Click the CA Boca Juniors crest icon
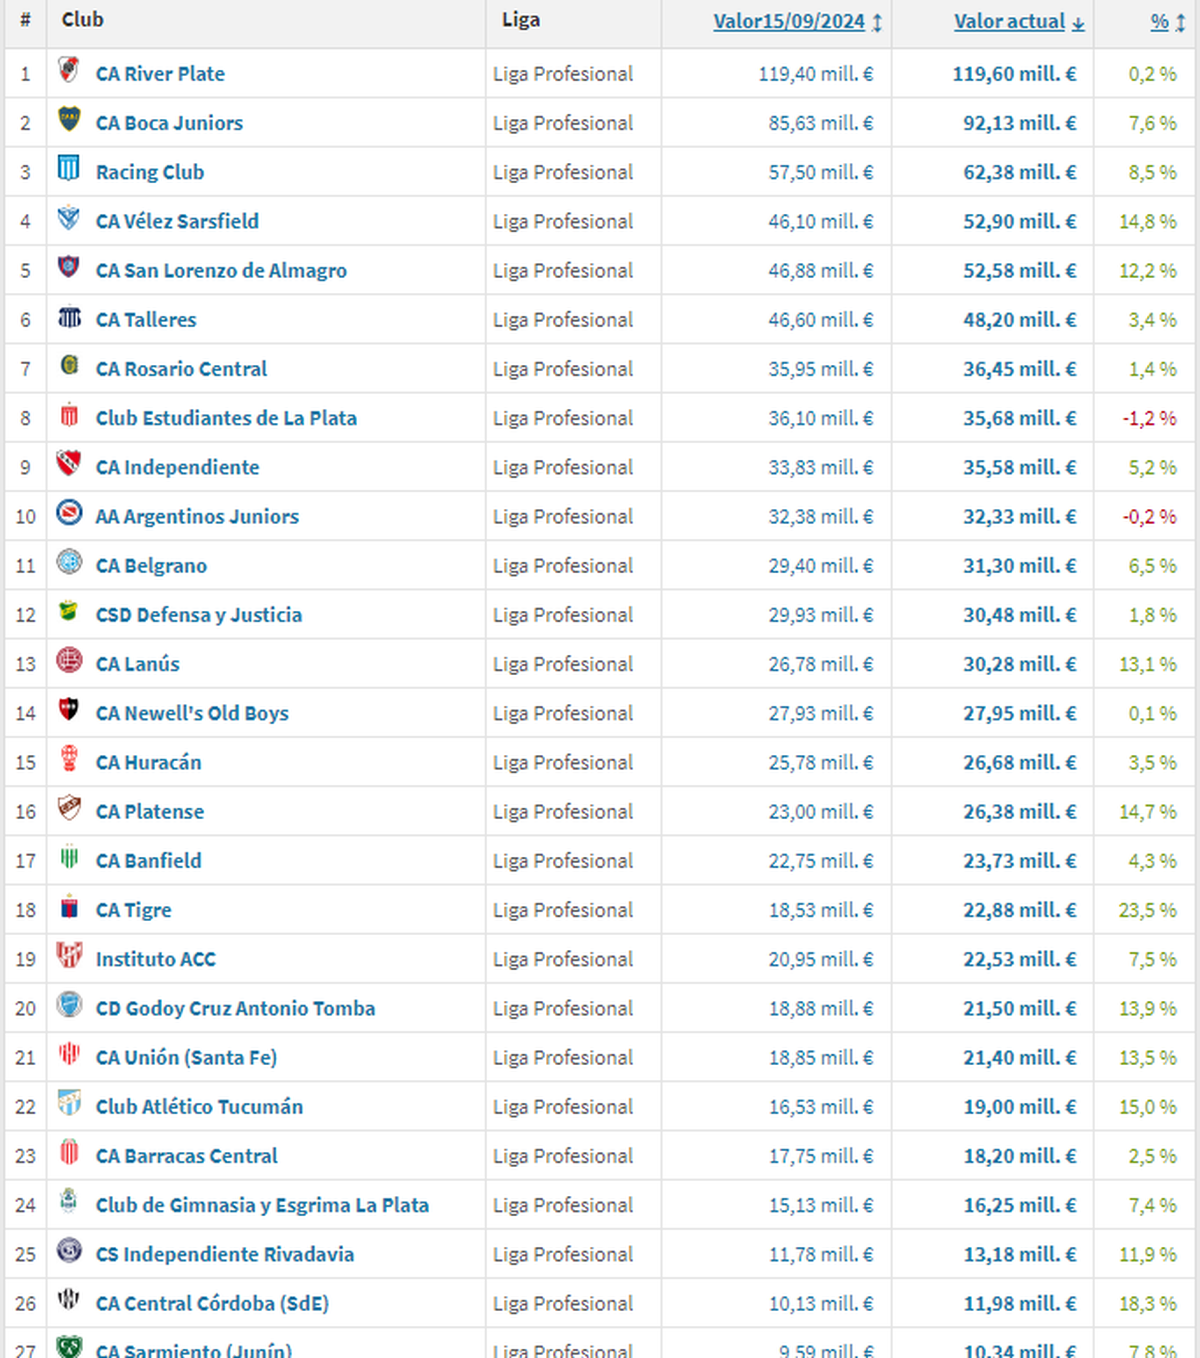Screen dimensions: 1200x1358 [x=69, y=119]
